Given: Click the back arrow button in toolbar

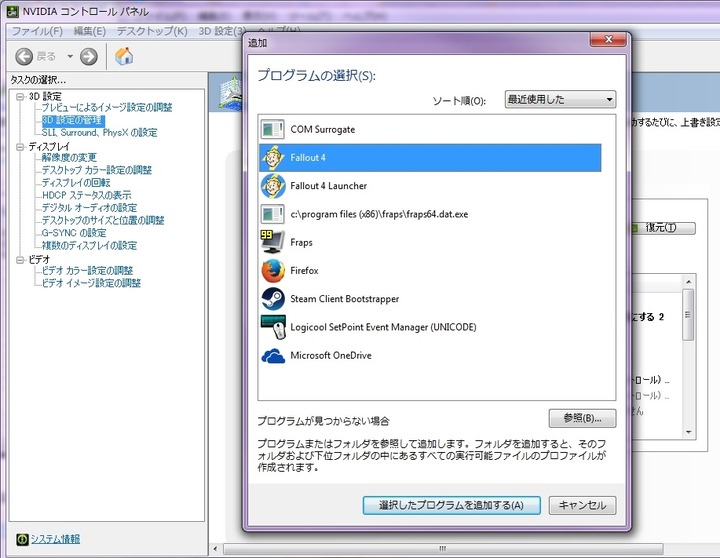Looking at the screenshot, I should coord(24,56).
